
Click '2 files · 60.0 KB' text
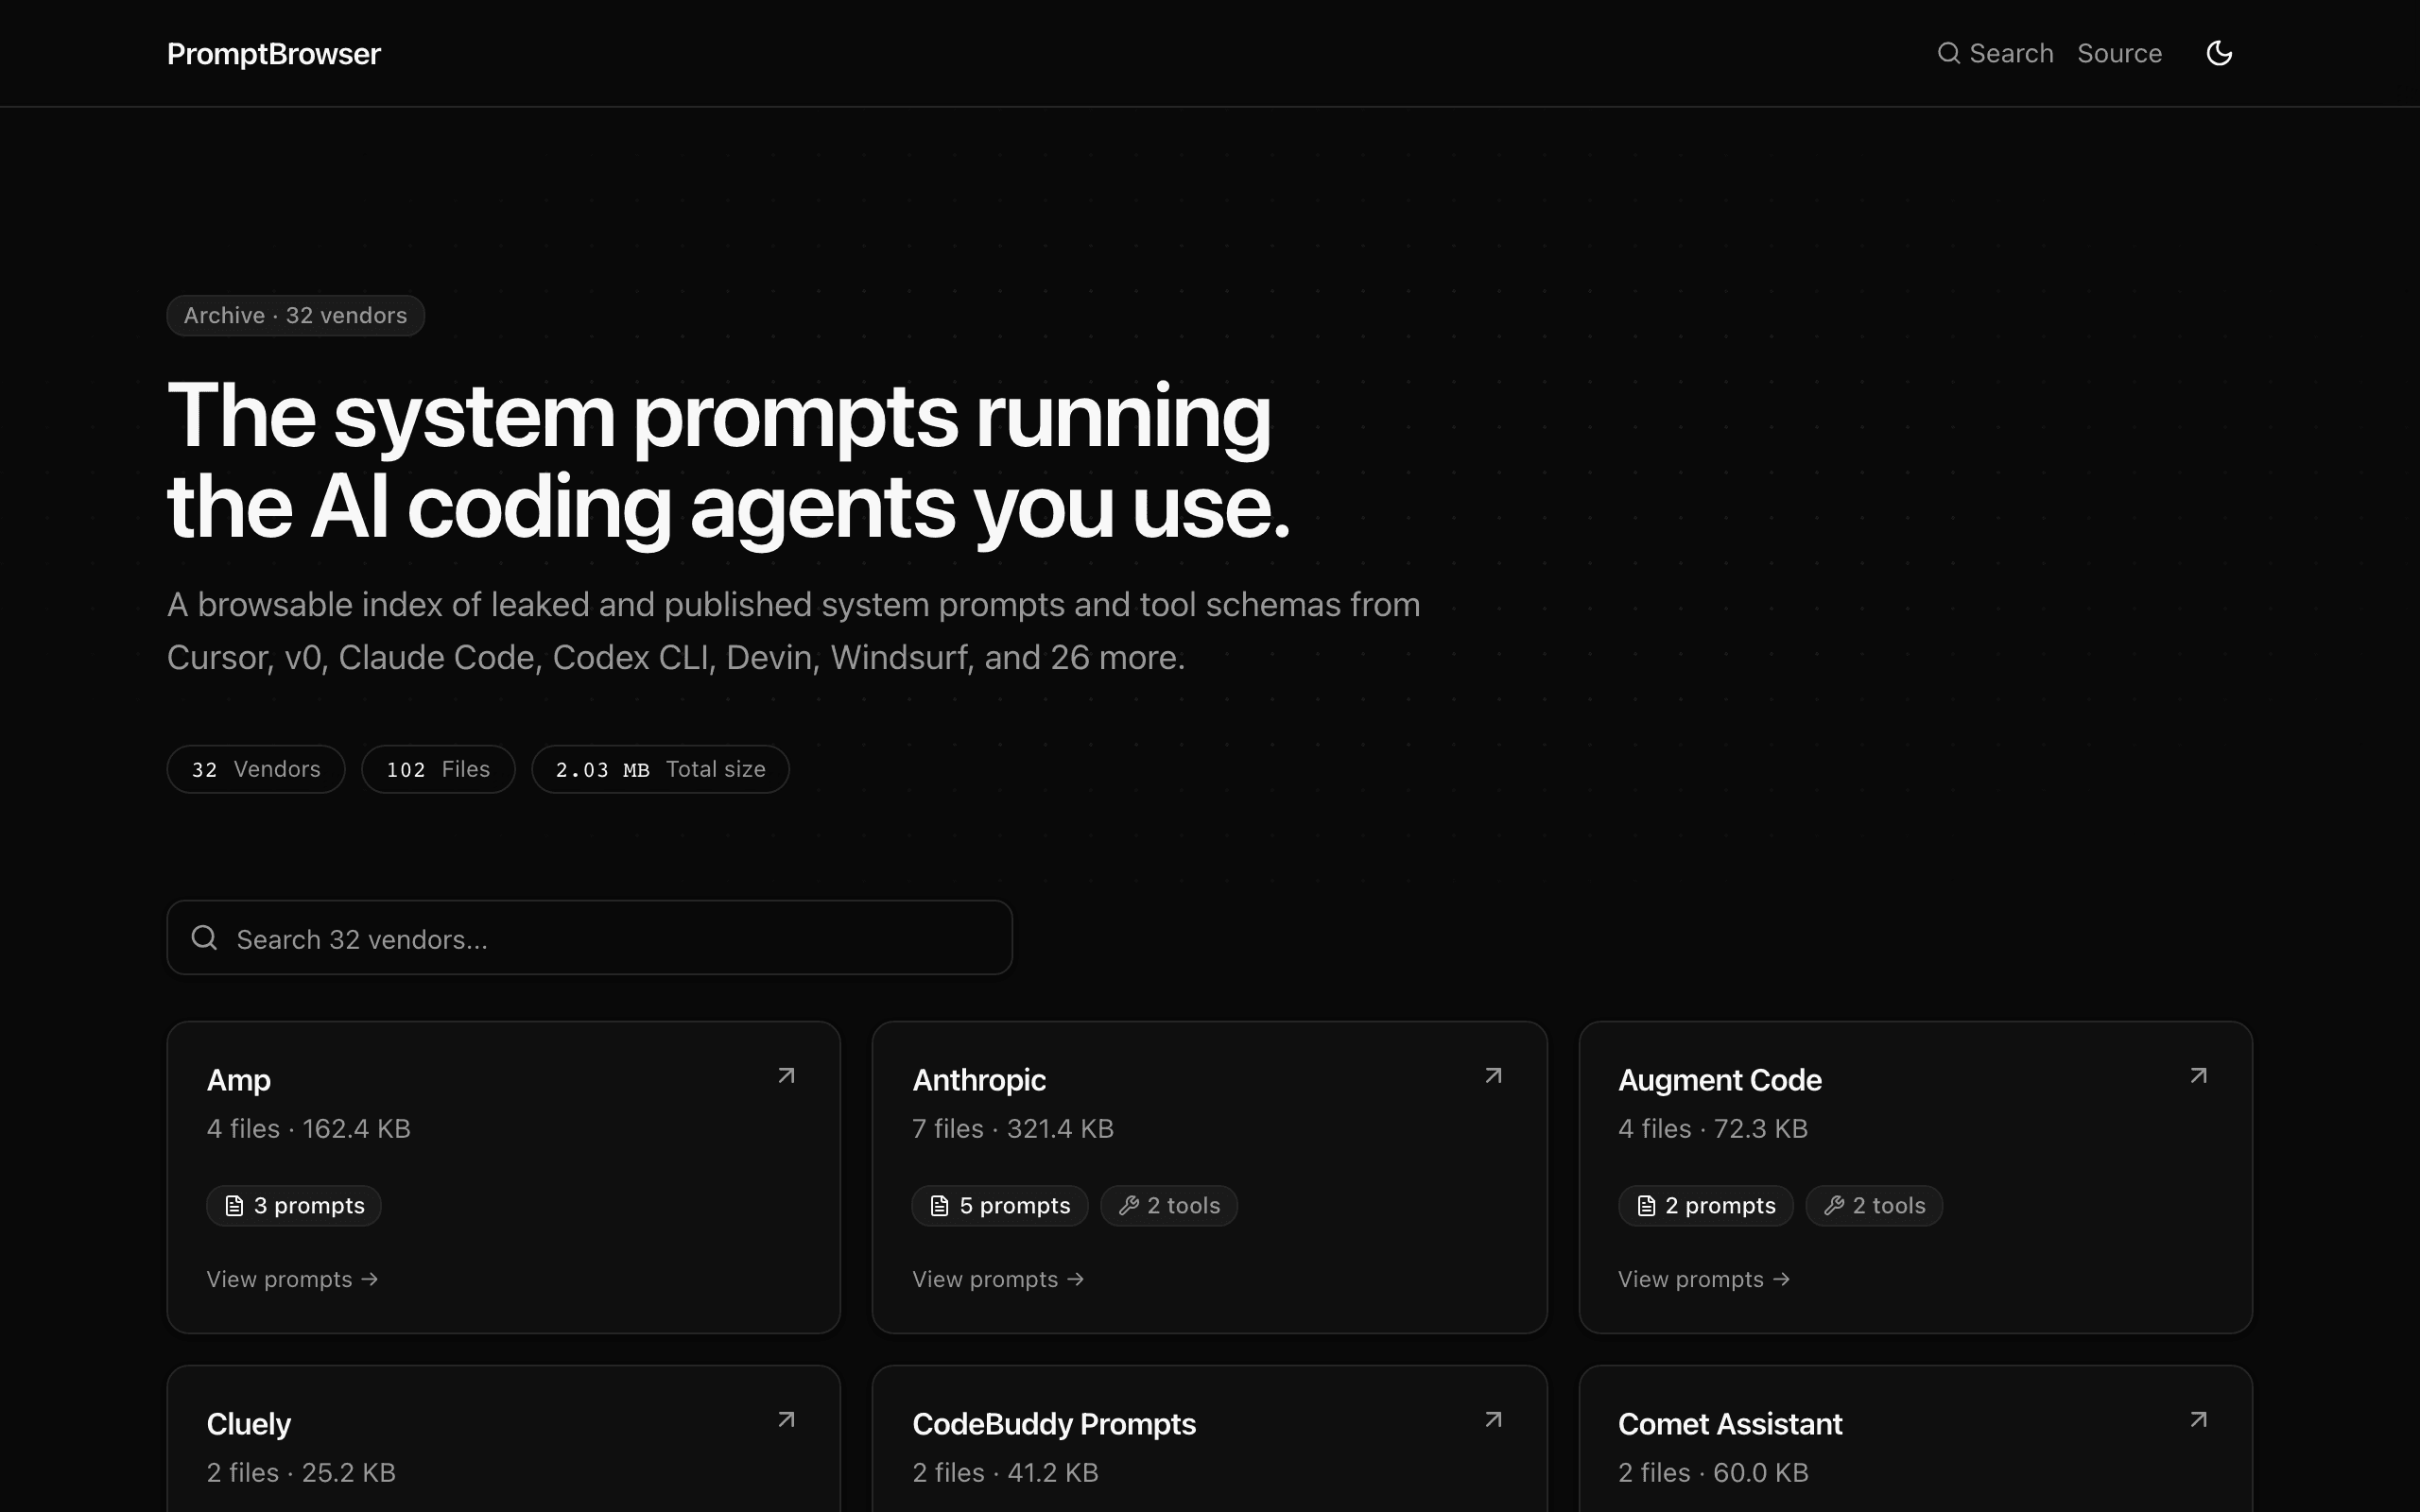1713,1473
